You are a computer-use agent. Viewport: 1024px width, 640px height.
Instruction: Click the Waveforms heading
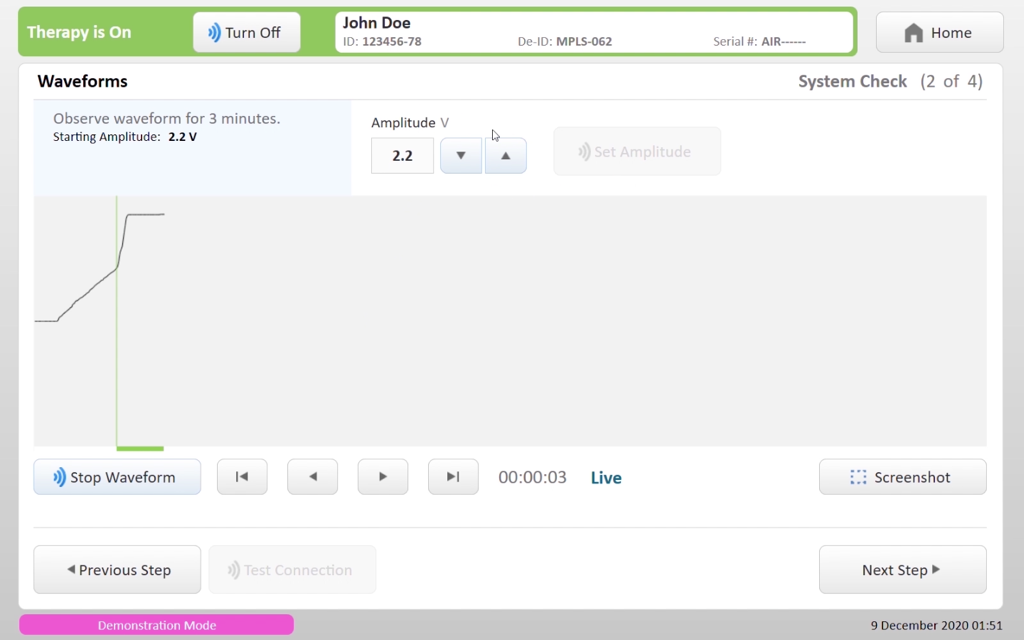point(82,82)
